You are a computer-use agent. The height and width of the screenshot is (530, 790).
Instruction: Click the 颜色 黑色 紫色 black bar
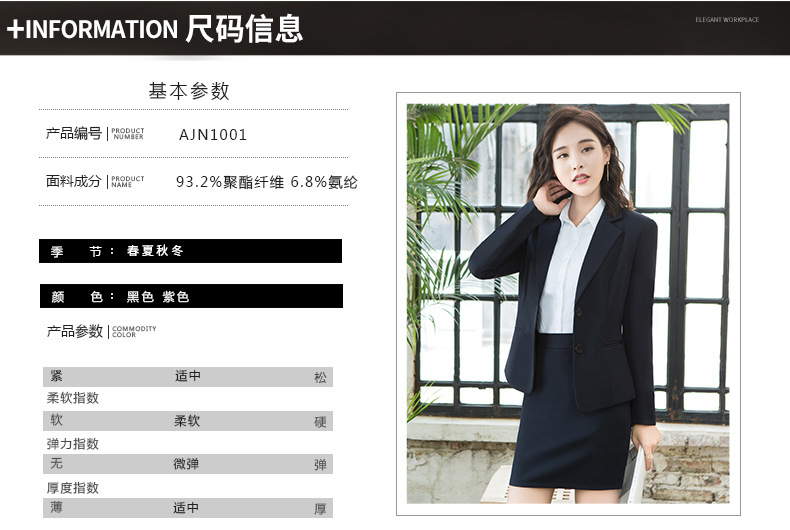click(191, 296)
